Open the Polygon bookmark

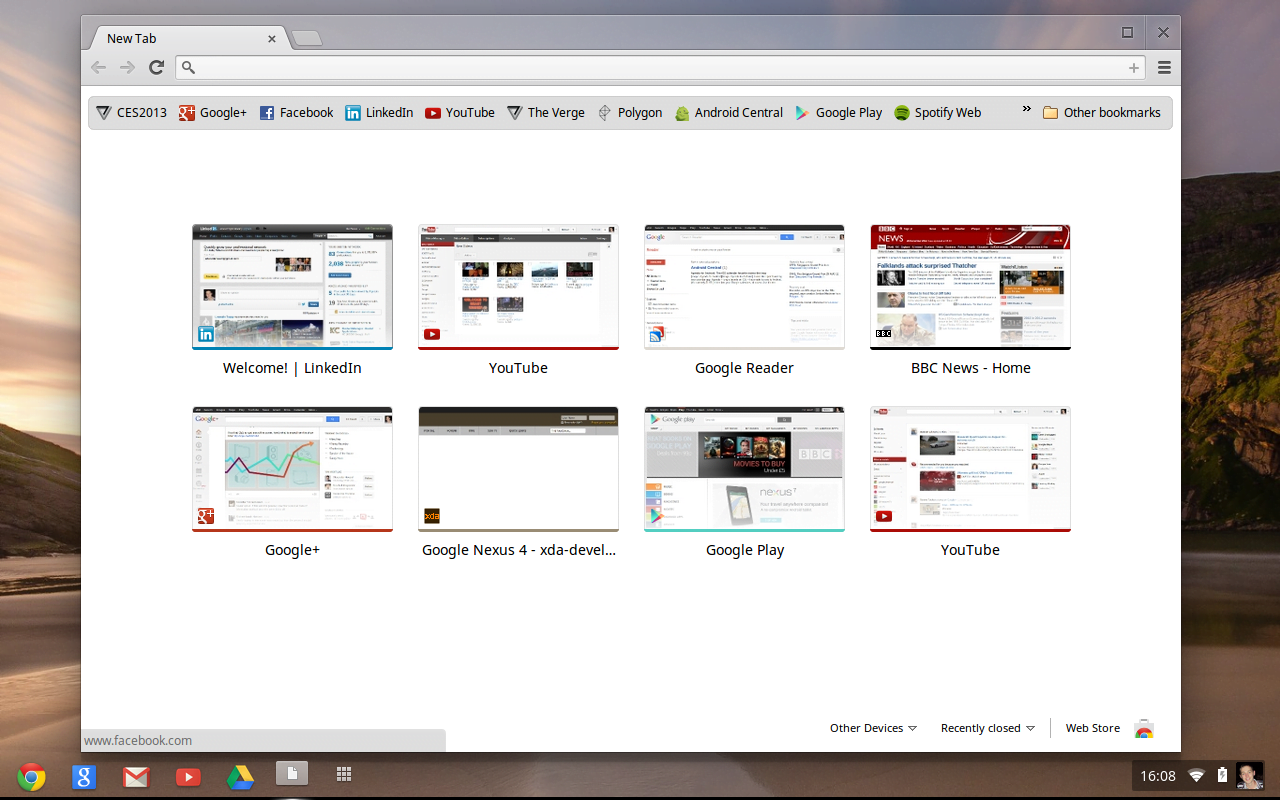point(630,113)
